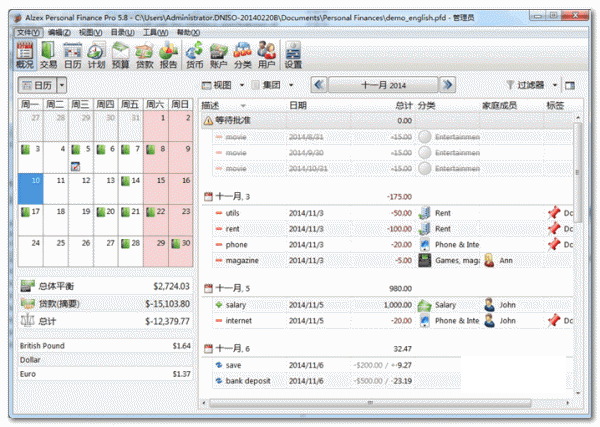Open the 账户 accounts toolbar icon
The image size is (600, 427).
(x=218, y=54)
